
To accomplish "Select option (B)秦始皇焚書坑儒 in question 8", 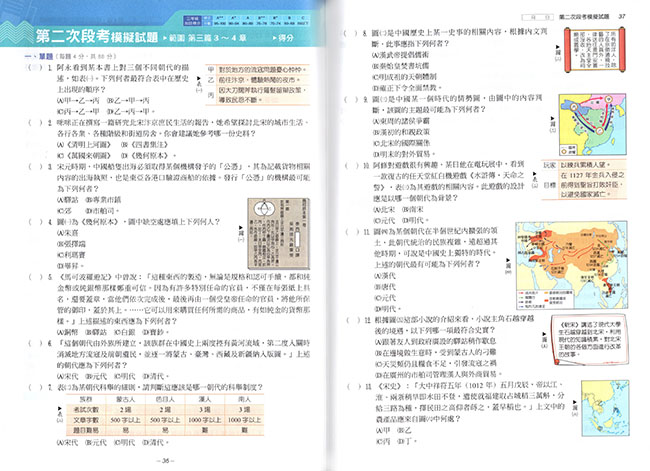I will [400, 66].
